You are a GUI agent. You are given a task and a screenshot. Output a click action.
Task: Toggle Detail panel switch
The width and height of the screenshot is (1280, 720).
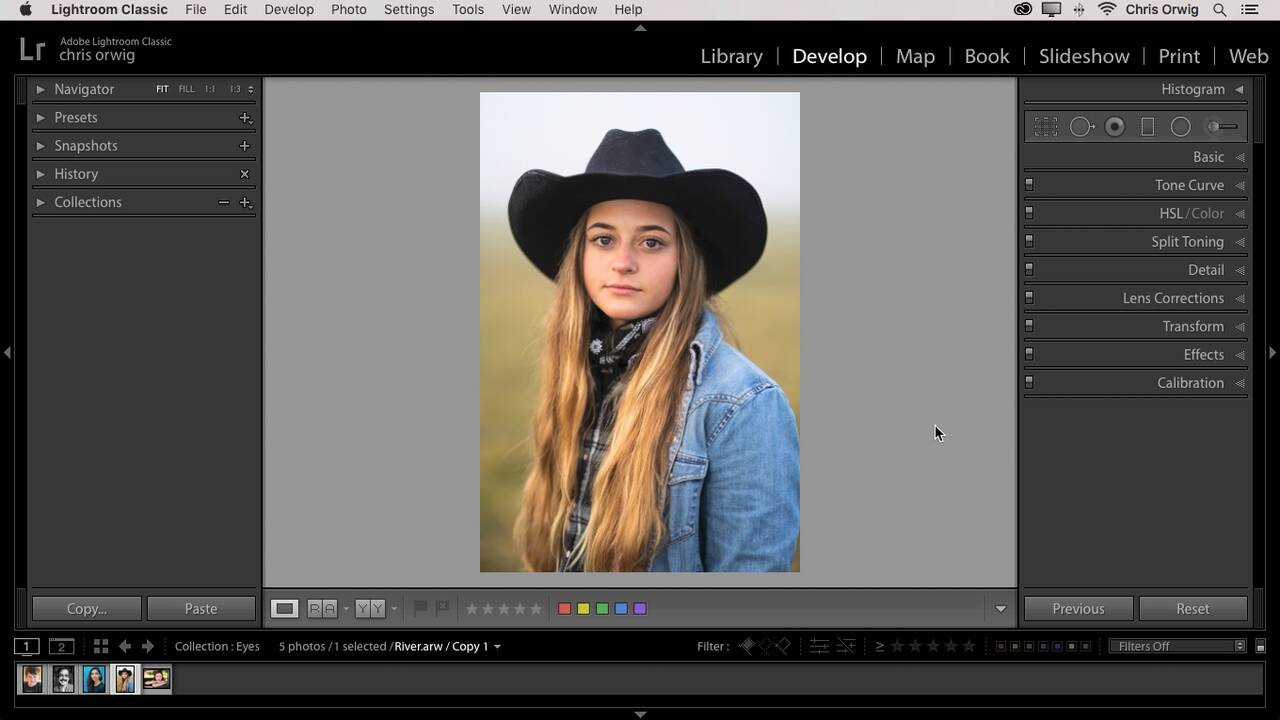pos(1029,269)
